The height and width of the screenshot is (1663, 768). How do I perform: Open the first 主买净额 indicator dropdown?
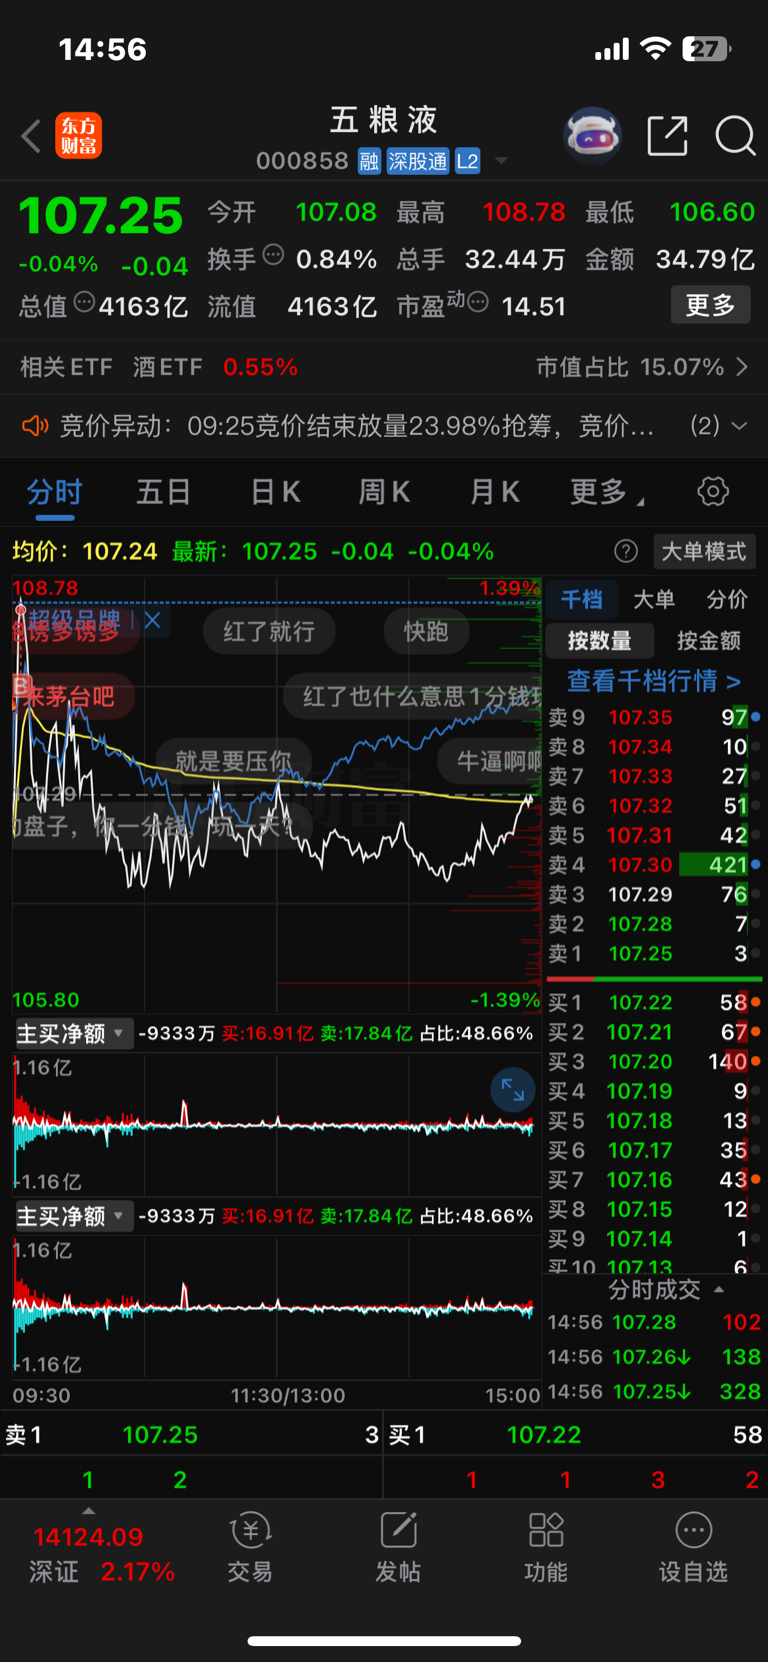[73, 1033]
